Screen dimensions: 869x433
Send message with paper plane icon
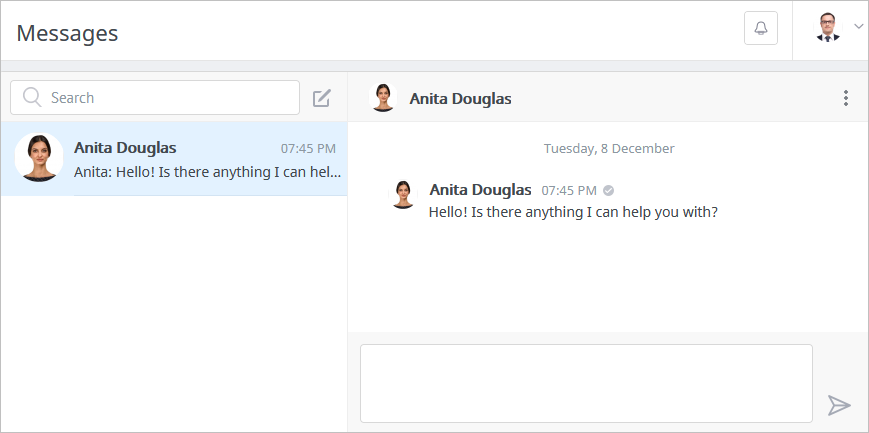point(839,405)
